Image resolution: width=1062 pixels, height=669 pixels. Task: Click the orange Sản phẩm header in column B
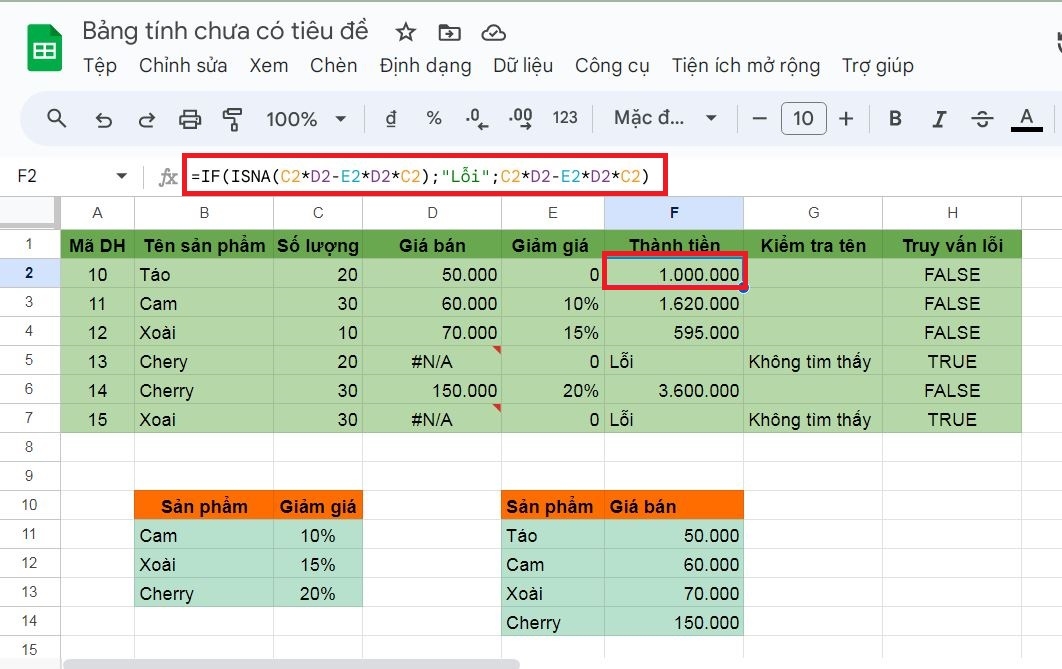click(204, 506)
